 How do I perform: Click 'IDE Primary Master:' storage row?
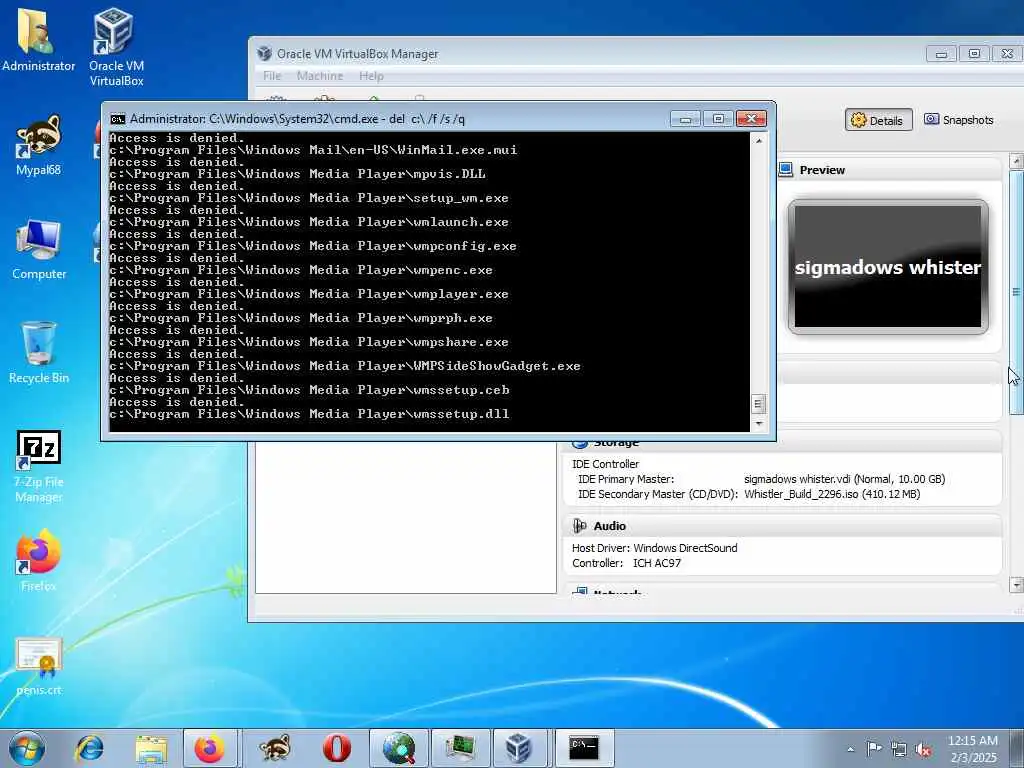coord(761,479)
